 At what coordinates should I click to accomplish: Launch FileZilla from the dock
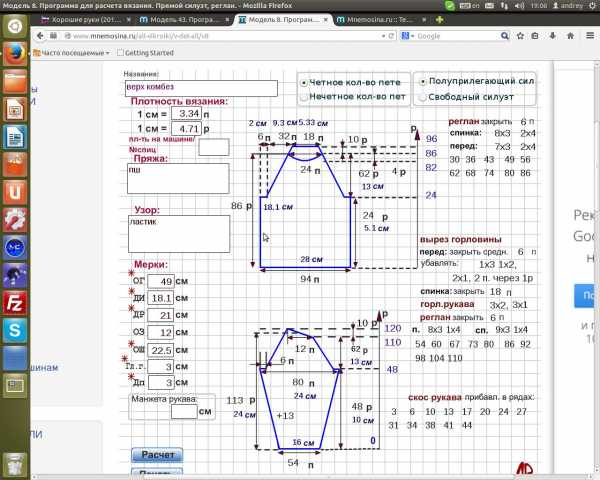coord(14,301)
